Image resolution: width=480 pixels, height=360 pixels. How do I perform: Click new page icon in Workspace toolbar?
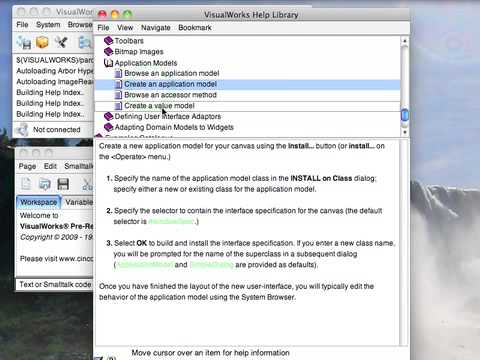click(x=26, y=184)
